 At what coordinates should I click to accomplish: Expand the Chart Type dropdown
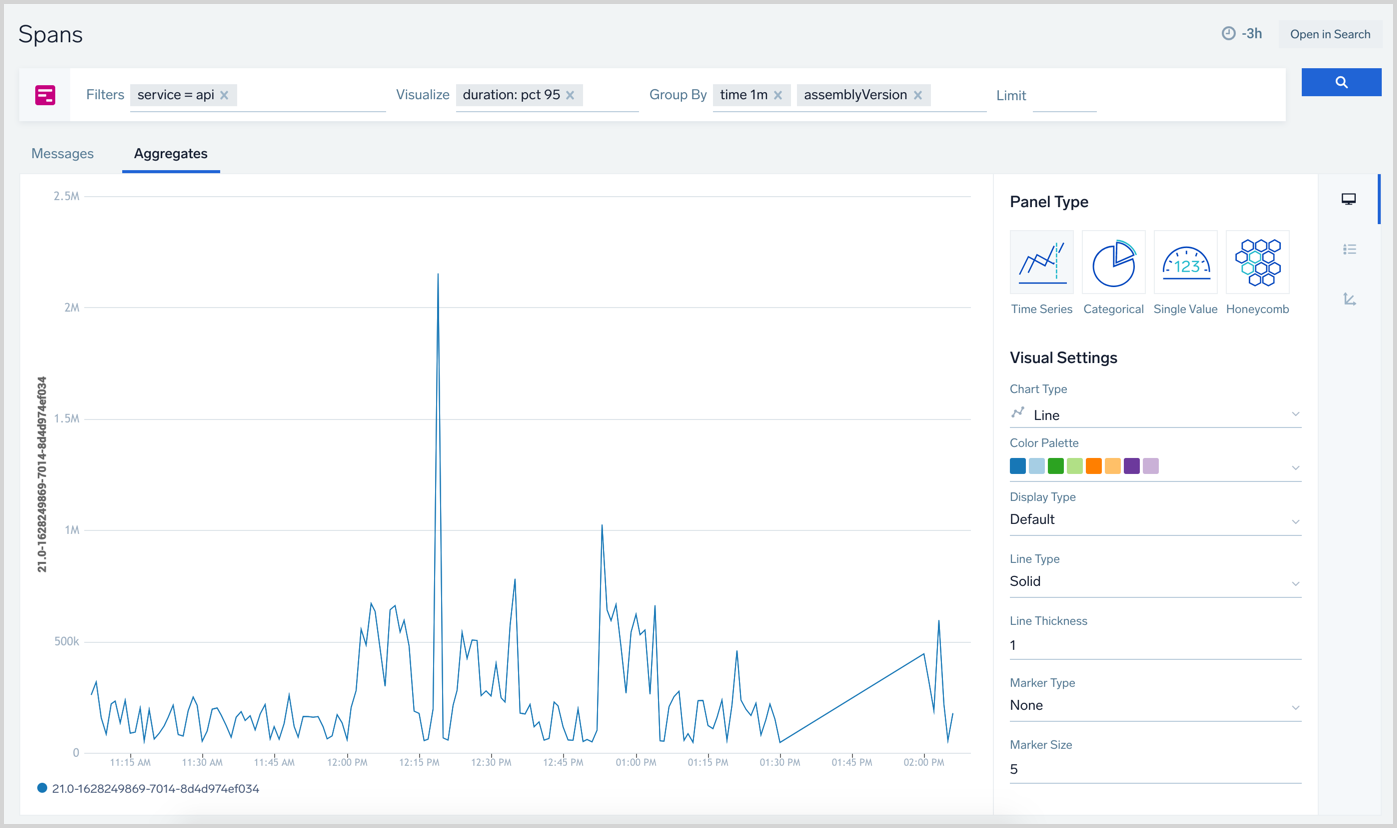(1155, 415)
